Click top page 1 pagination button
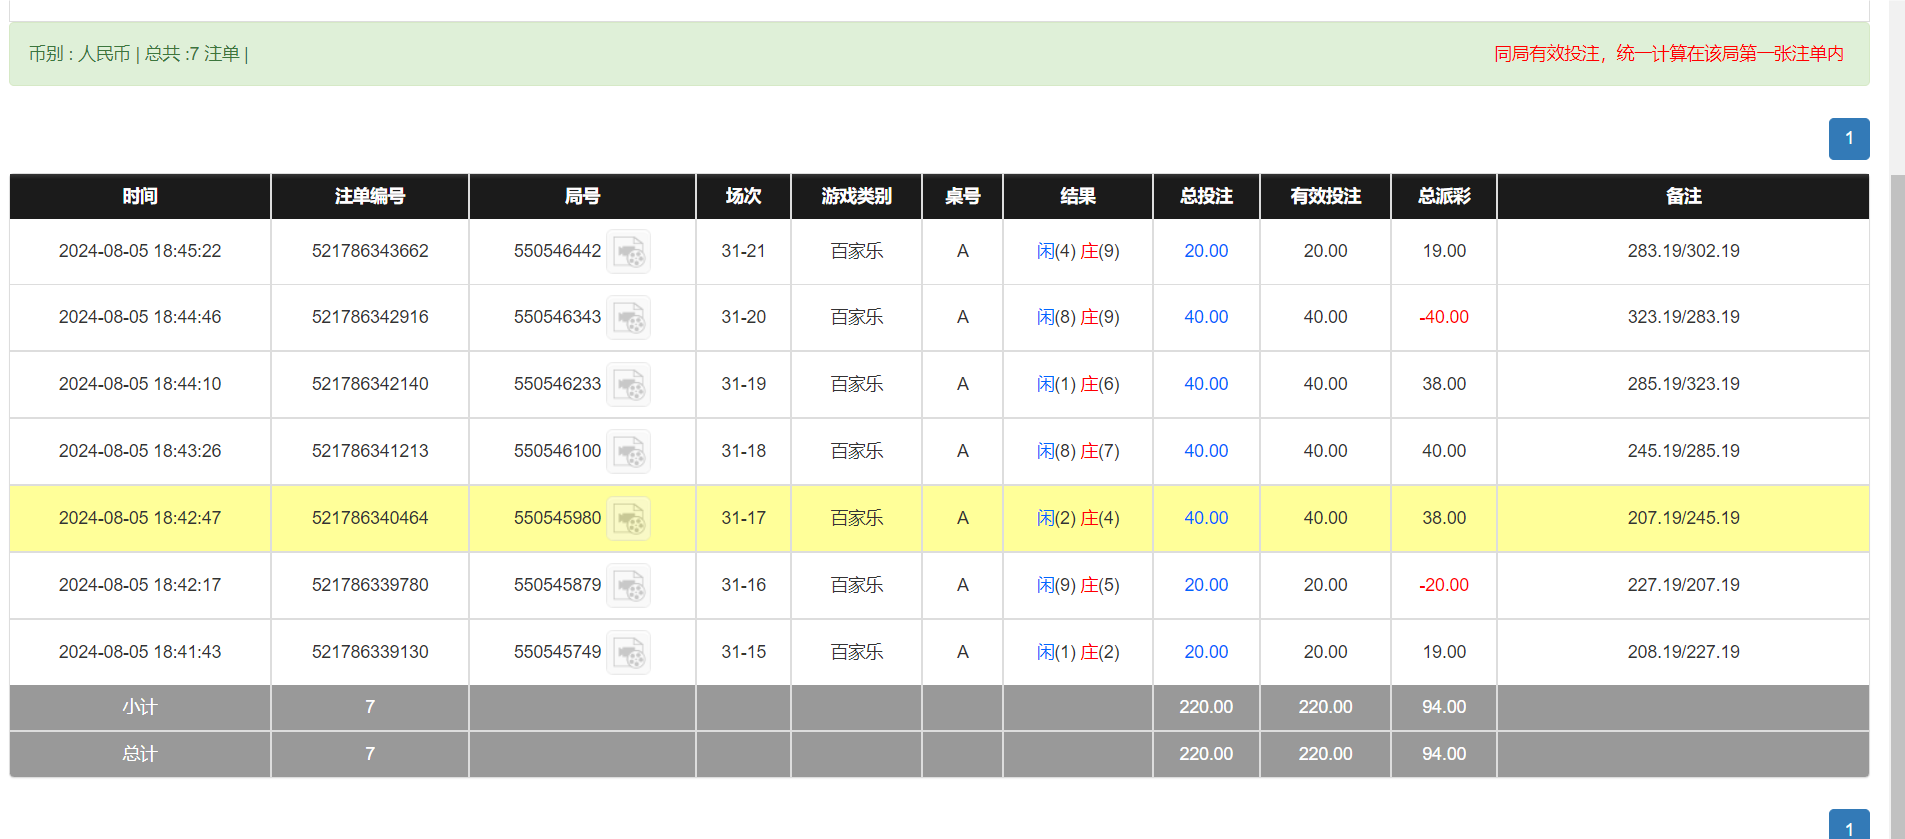The width and height of the screenshot is (1905, 839). (x=1848, y=139)
